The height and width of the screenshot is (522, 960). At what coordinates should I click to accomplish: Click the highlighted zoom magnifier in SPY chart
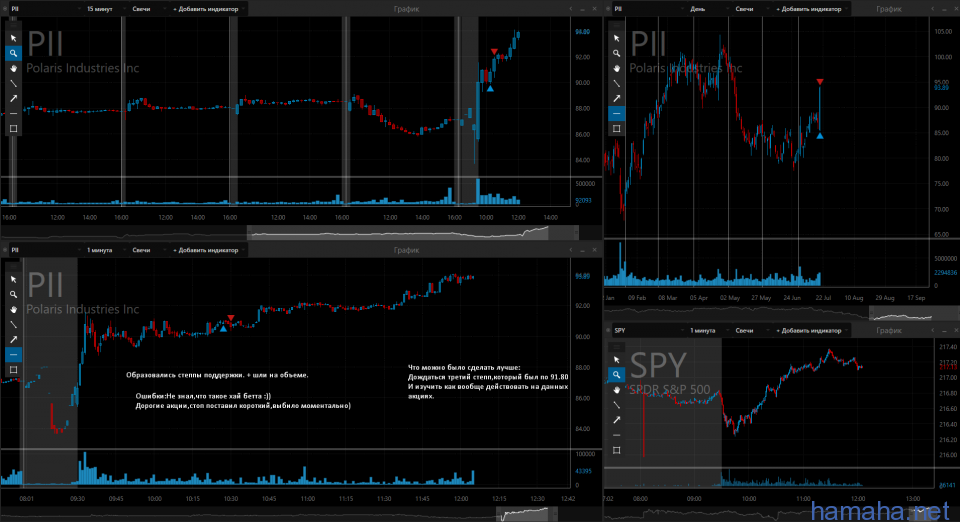click(x=617, y=375)
